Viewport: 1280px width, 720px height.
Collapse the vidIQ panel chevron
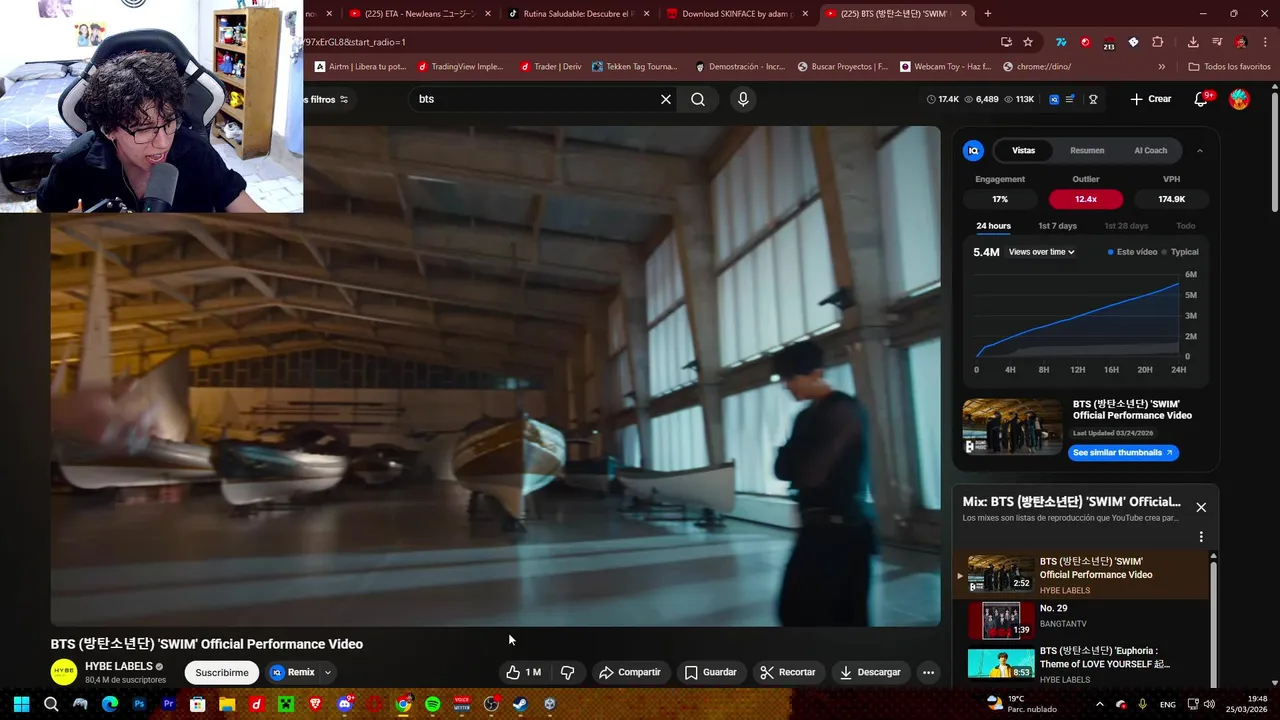pos(1199,151)
